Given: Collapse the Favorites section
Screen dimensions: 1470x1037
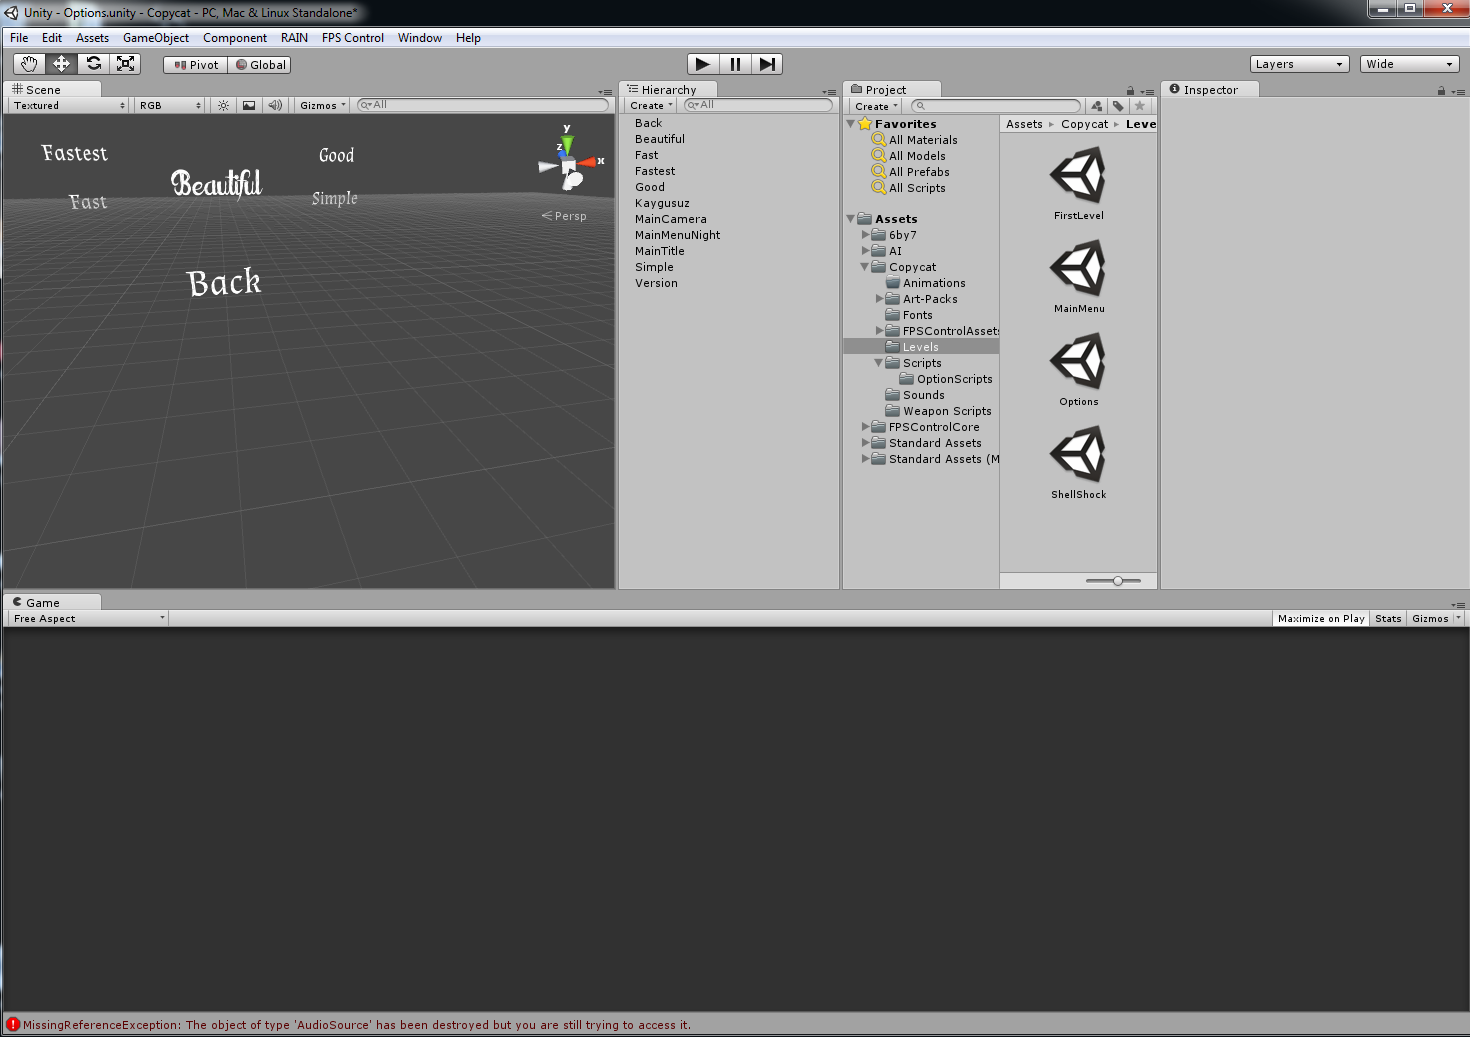Looking at the screenshot, I should click(851, 124).
